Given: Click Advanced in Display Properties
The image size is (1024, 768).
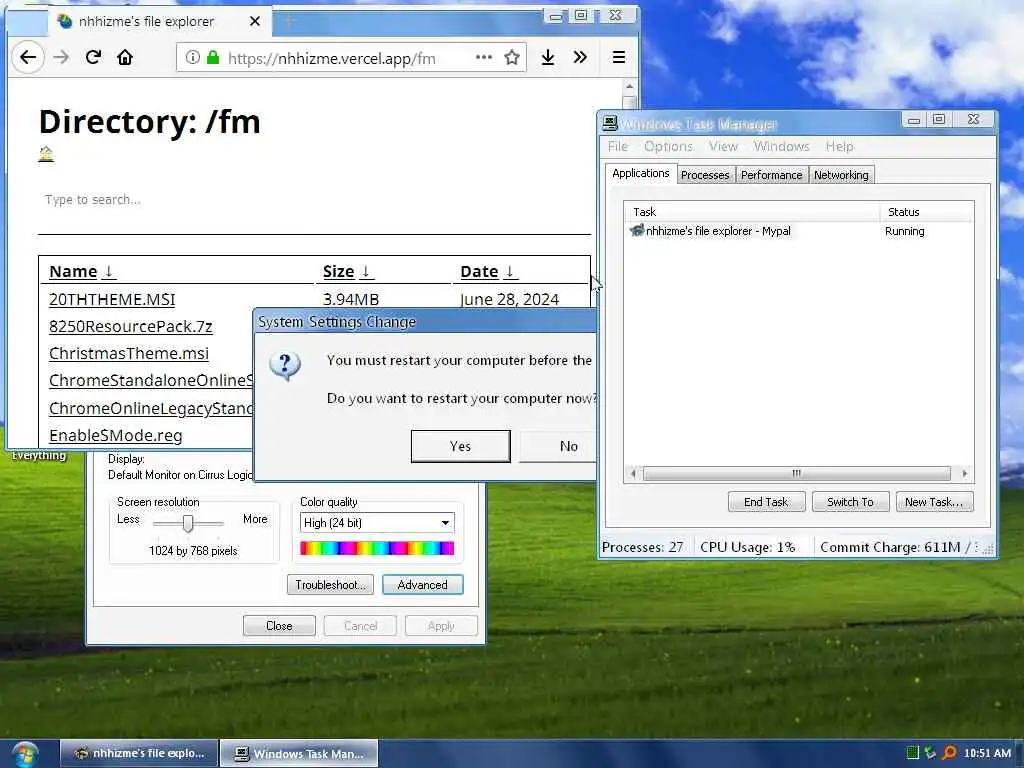Looking at the screenshot, I should click(423, 584).
